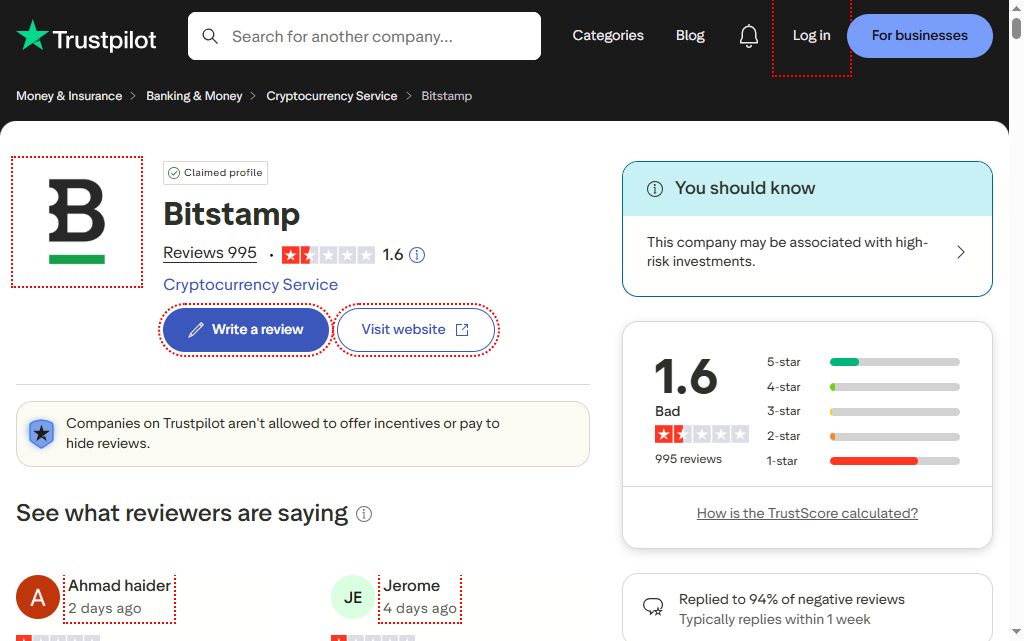The width and height of the screenshot is (1024, 641).
Task: Open the notifications bell
Action: (x=749, y=36)
